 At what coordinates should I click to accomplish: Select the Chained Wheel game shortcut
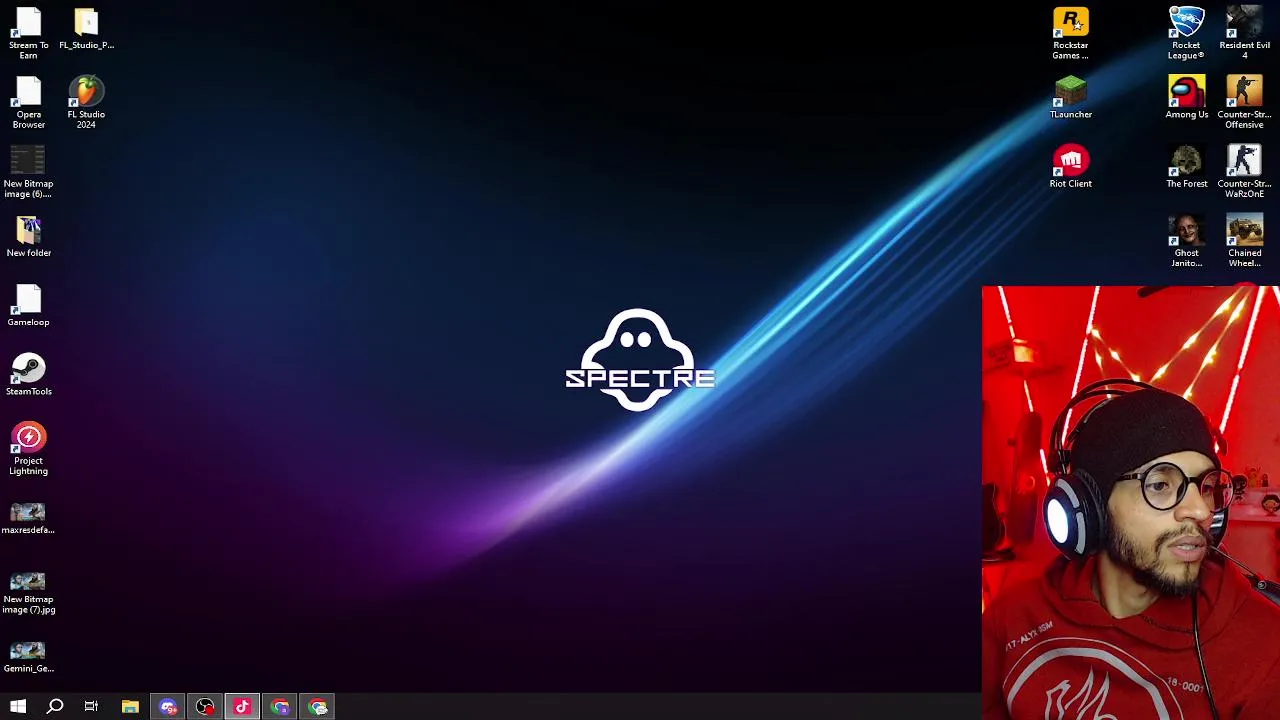(1244, 240)
